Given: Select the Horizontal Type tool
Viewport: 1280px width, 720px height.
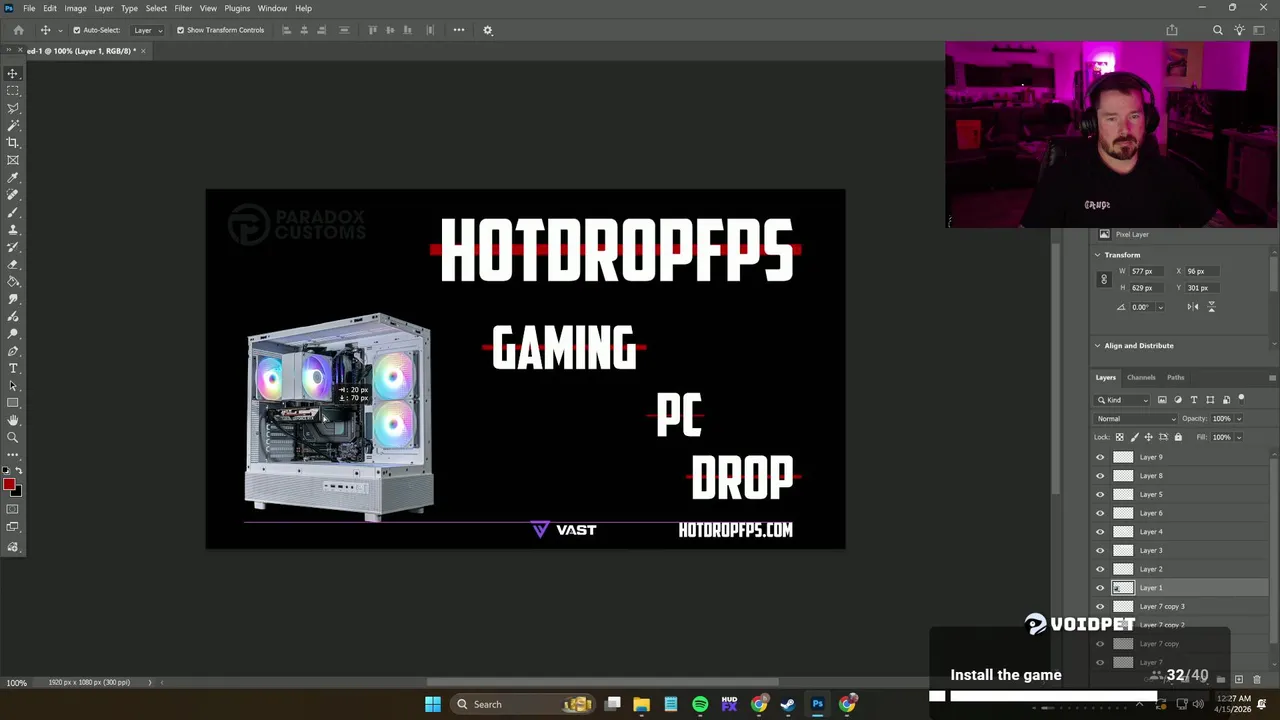Looking at the screenshot, I should (x=13, y=369).
